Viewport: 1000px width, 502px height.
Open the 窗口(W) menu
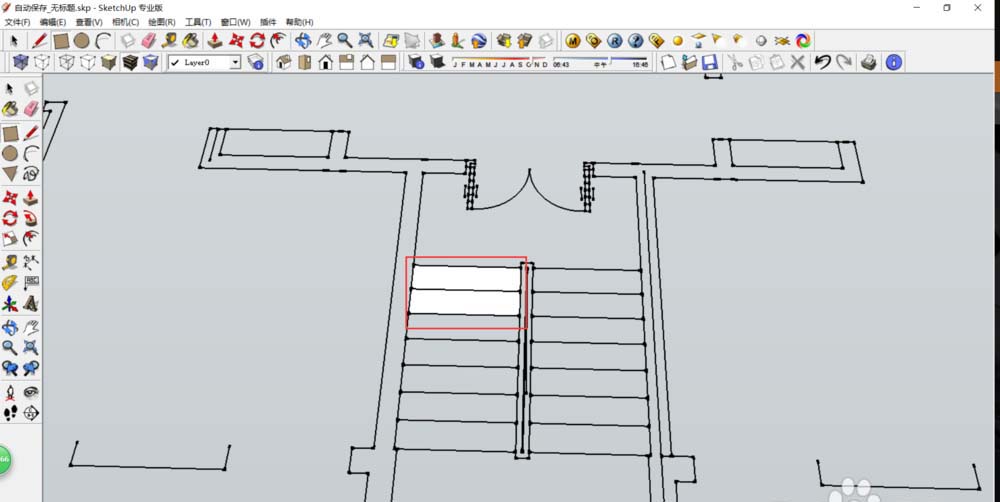pos(235,22)
